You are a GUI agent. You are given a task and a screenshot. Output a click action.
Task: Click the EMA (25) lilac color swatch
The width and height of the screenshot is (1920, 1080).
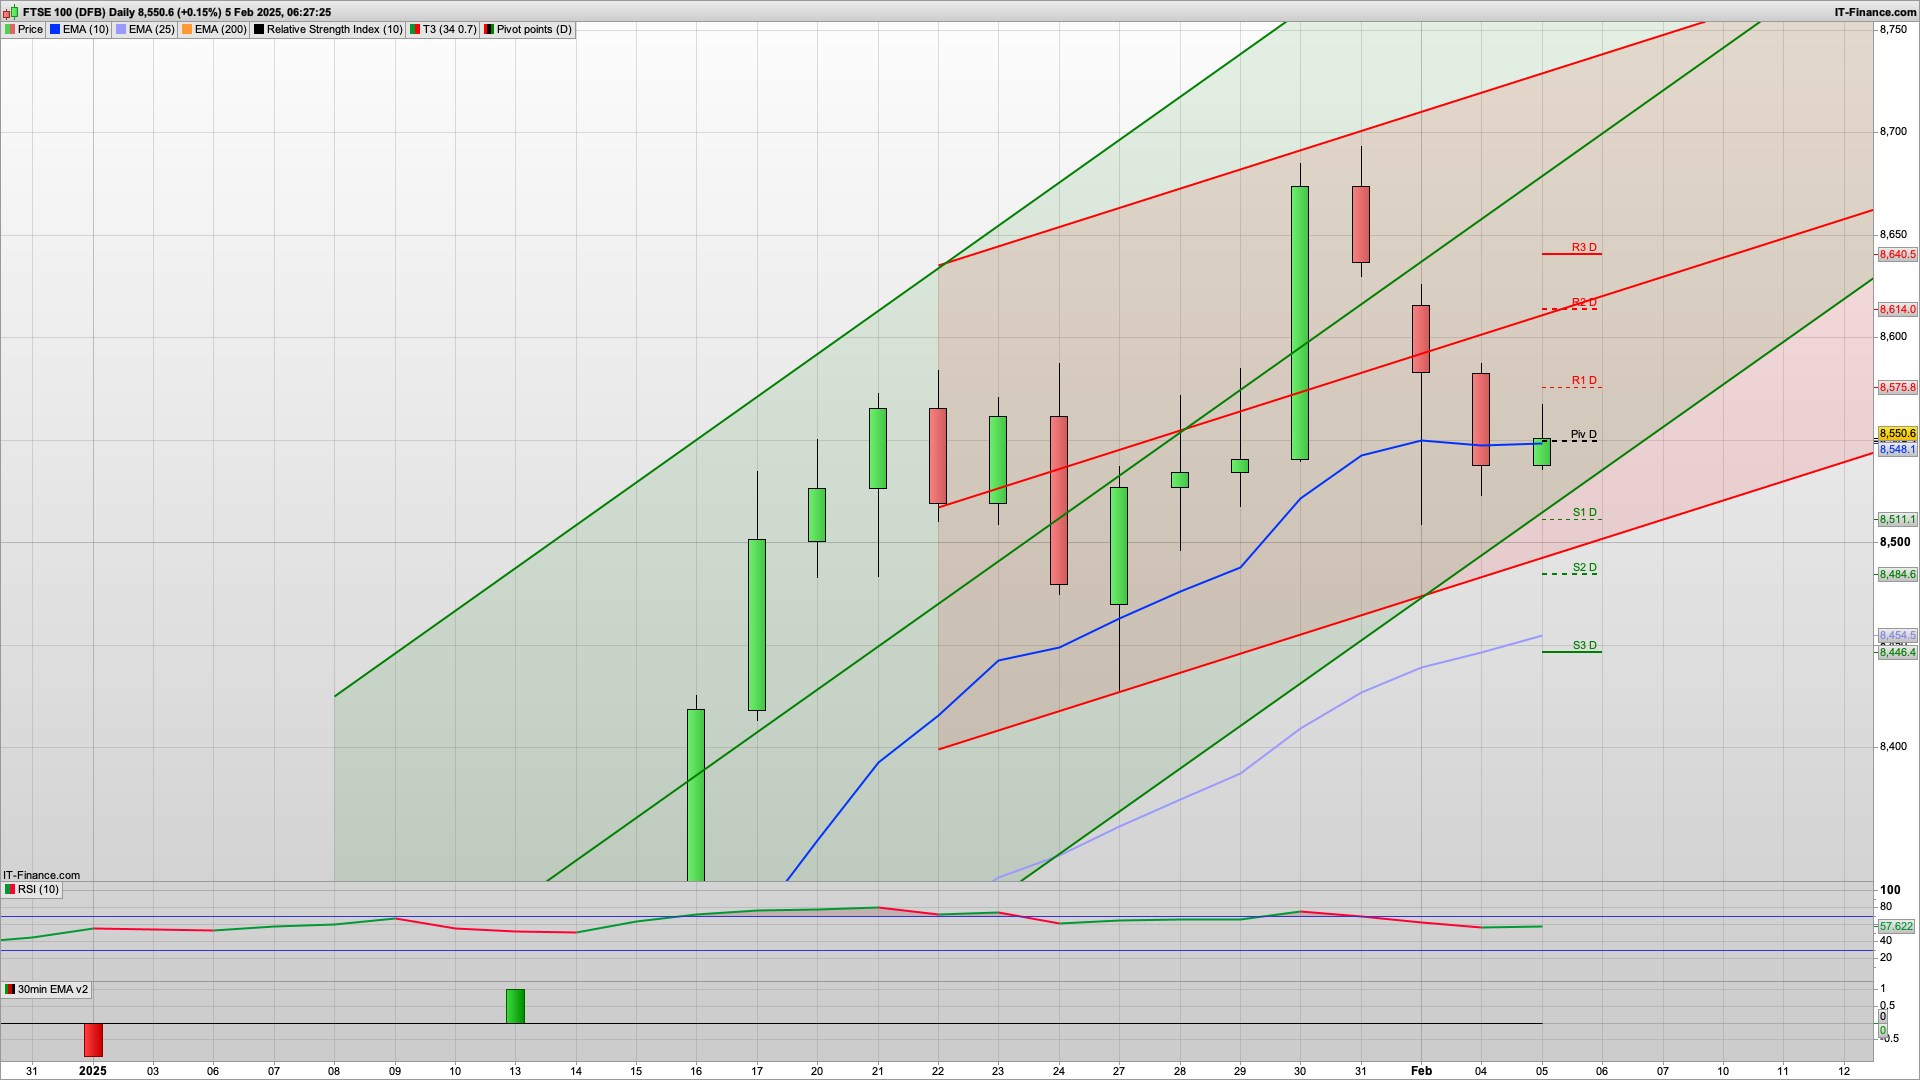click(x=121, y=30)
